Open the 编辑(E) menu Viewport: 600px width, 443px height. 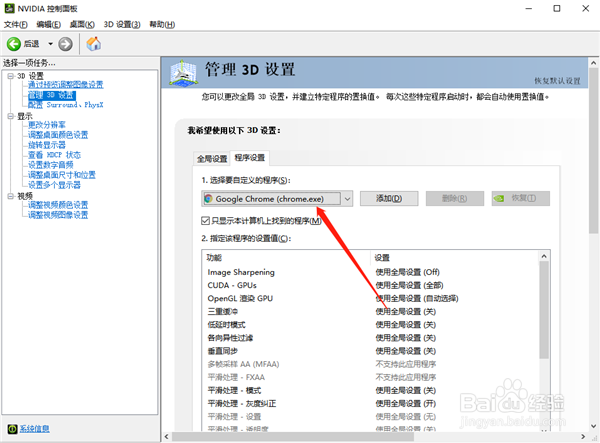pyautogui.click(x=49, y=24)
